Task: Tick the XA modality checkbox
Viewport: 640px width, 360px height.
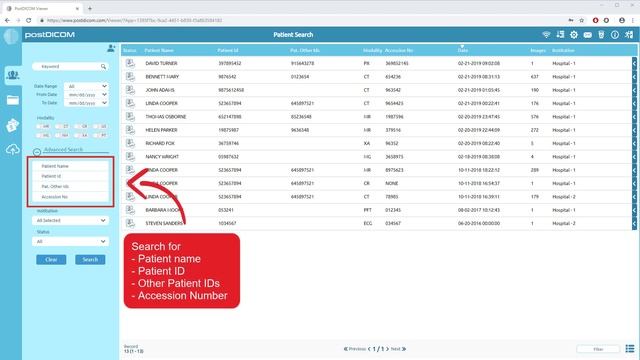Action: pyautogui.click(x=82, y=135)
